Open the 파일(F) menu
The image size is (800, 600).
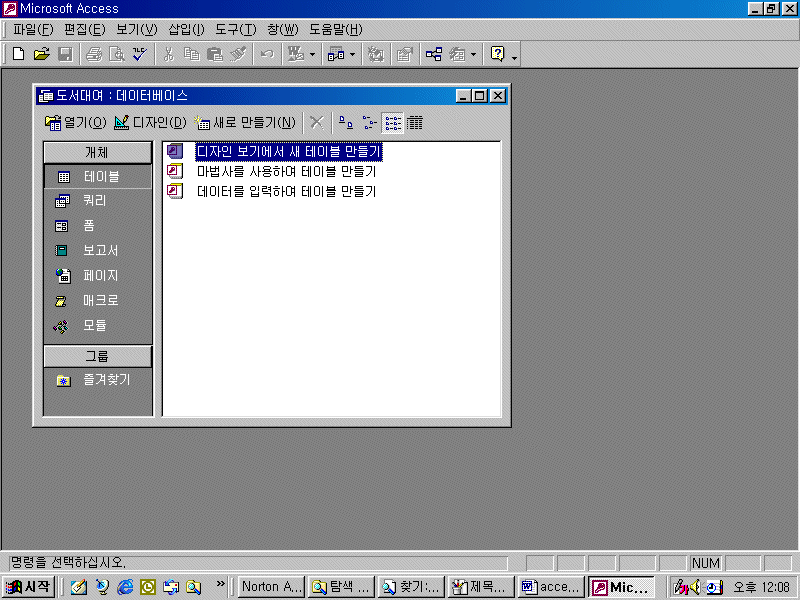33,30
